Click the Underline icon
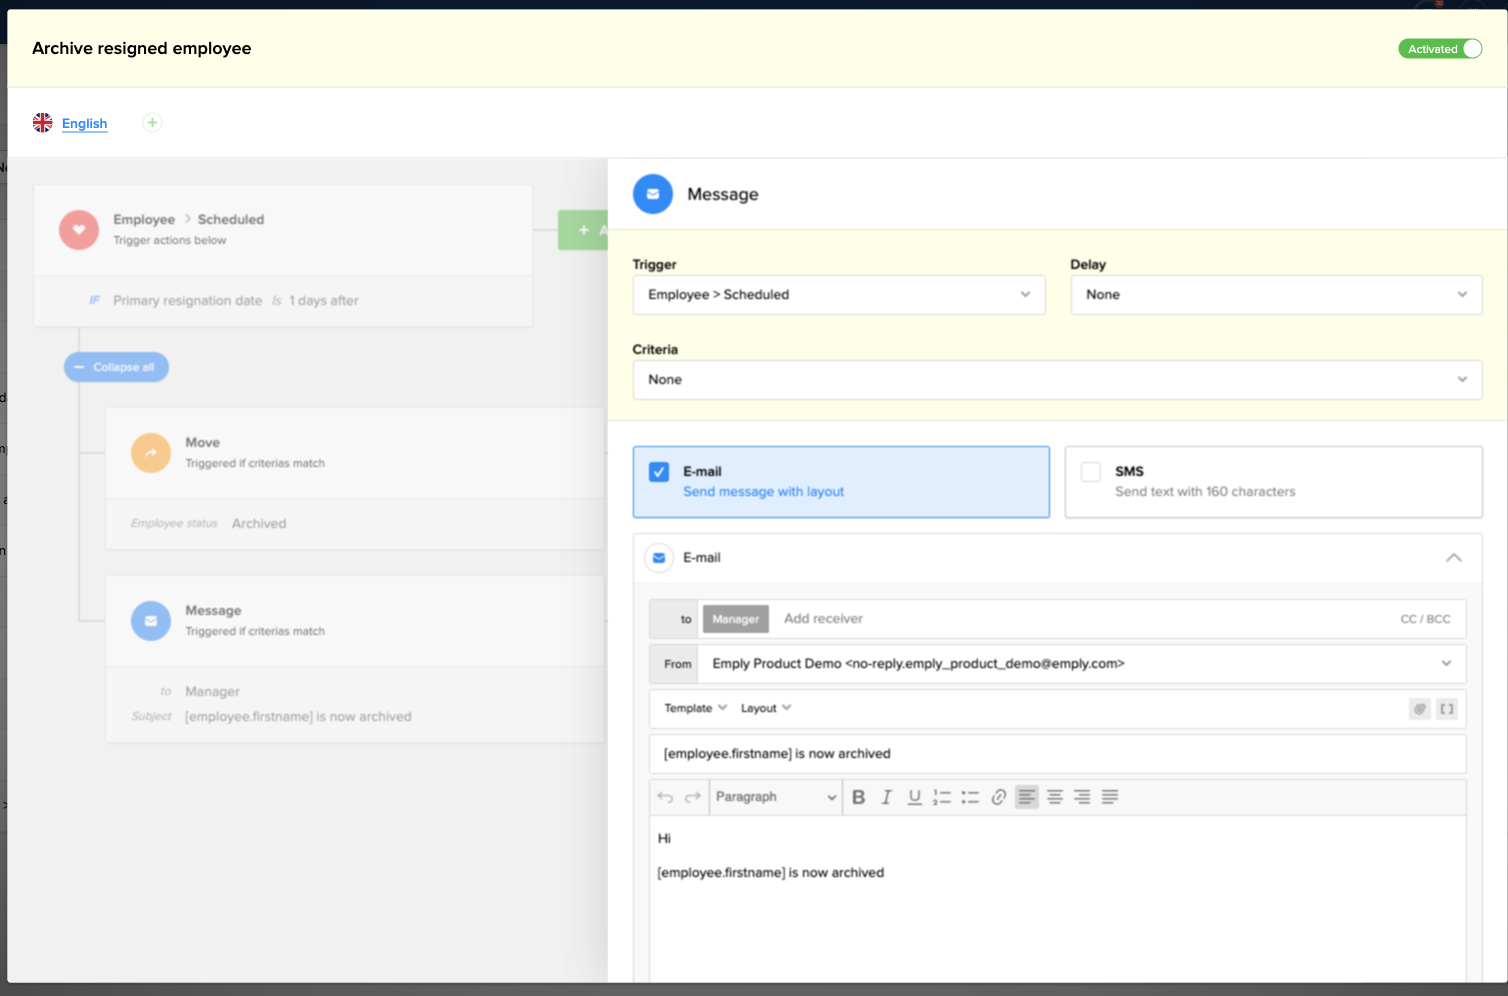1508x996 pixels. tap(914, 797)
